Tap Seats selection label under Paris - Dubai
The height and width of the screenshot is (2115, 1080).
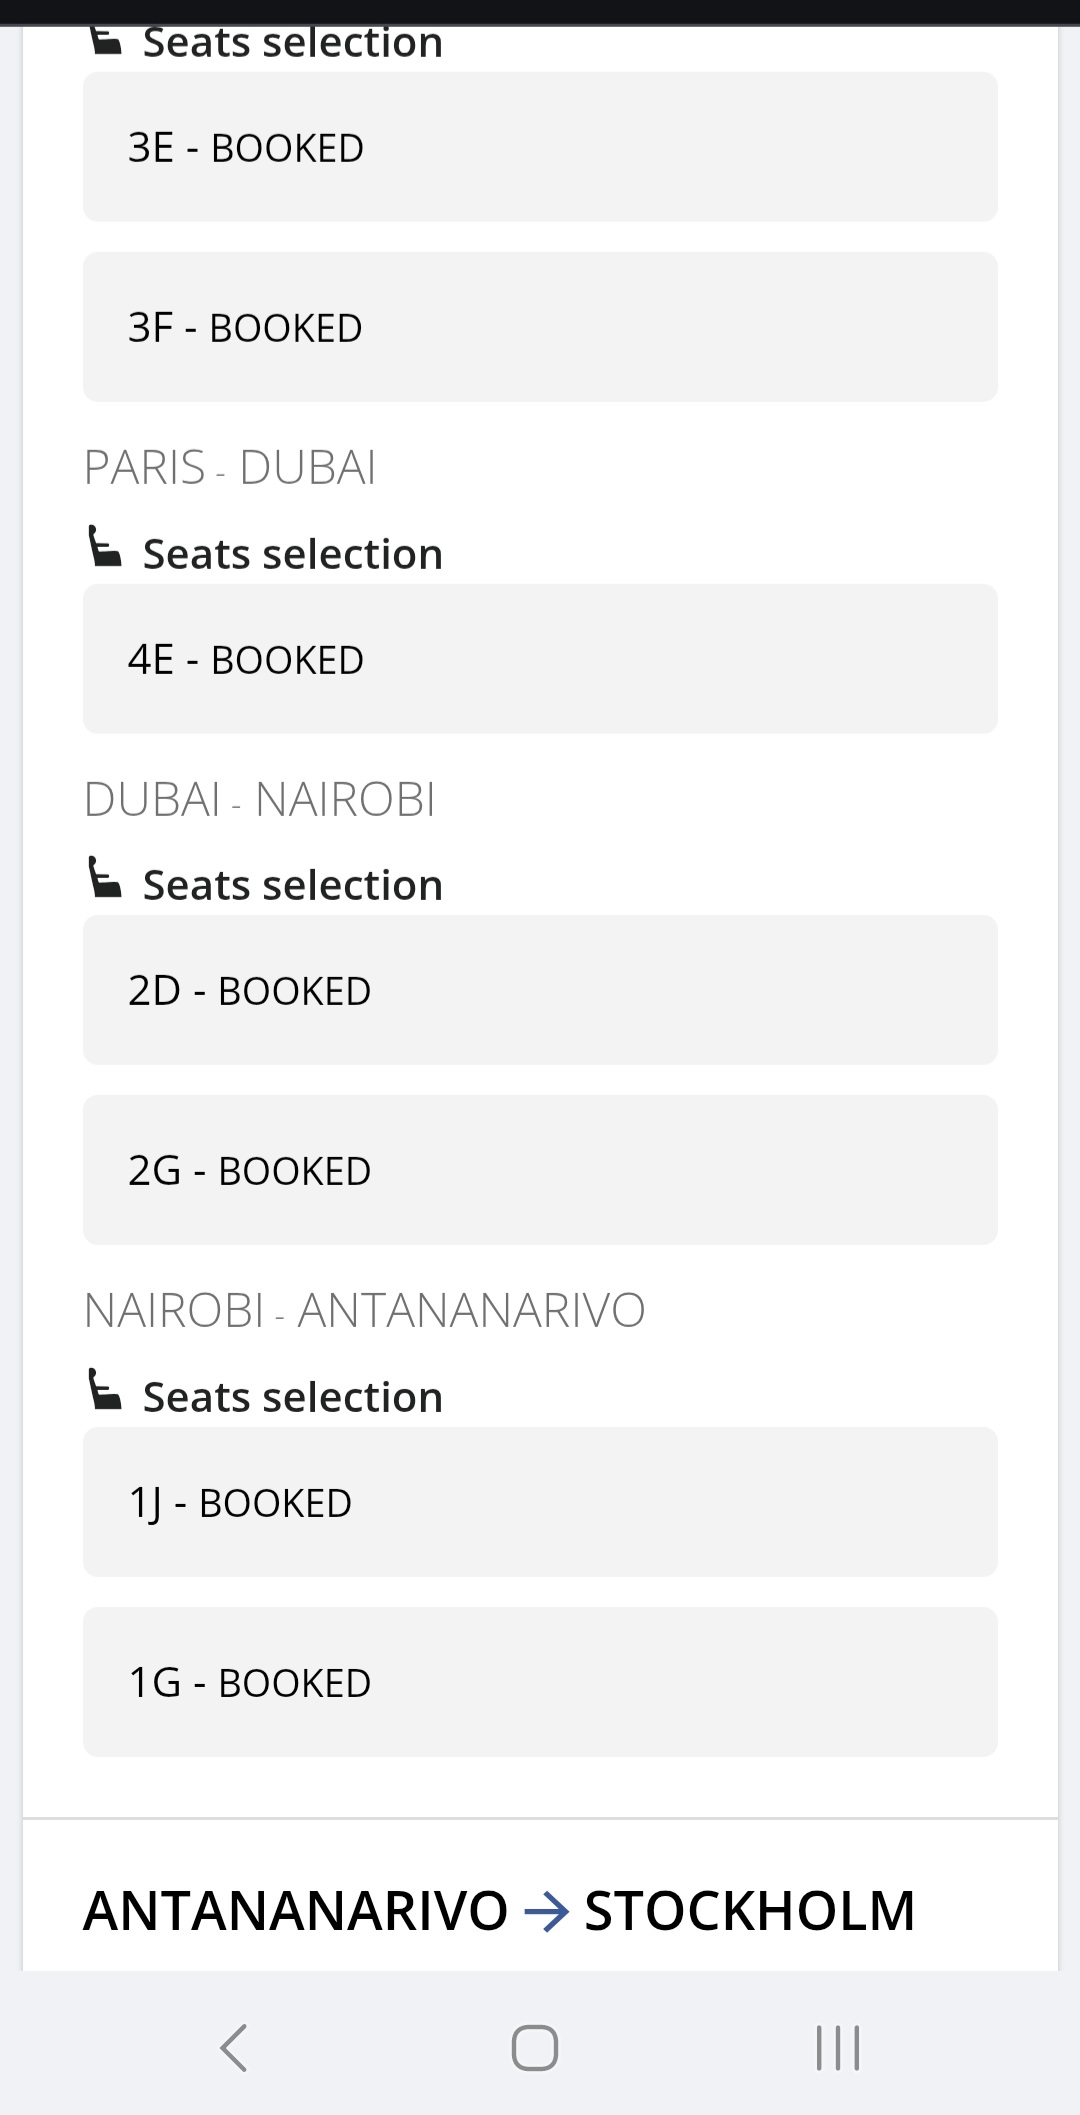coord(292,555)
